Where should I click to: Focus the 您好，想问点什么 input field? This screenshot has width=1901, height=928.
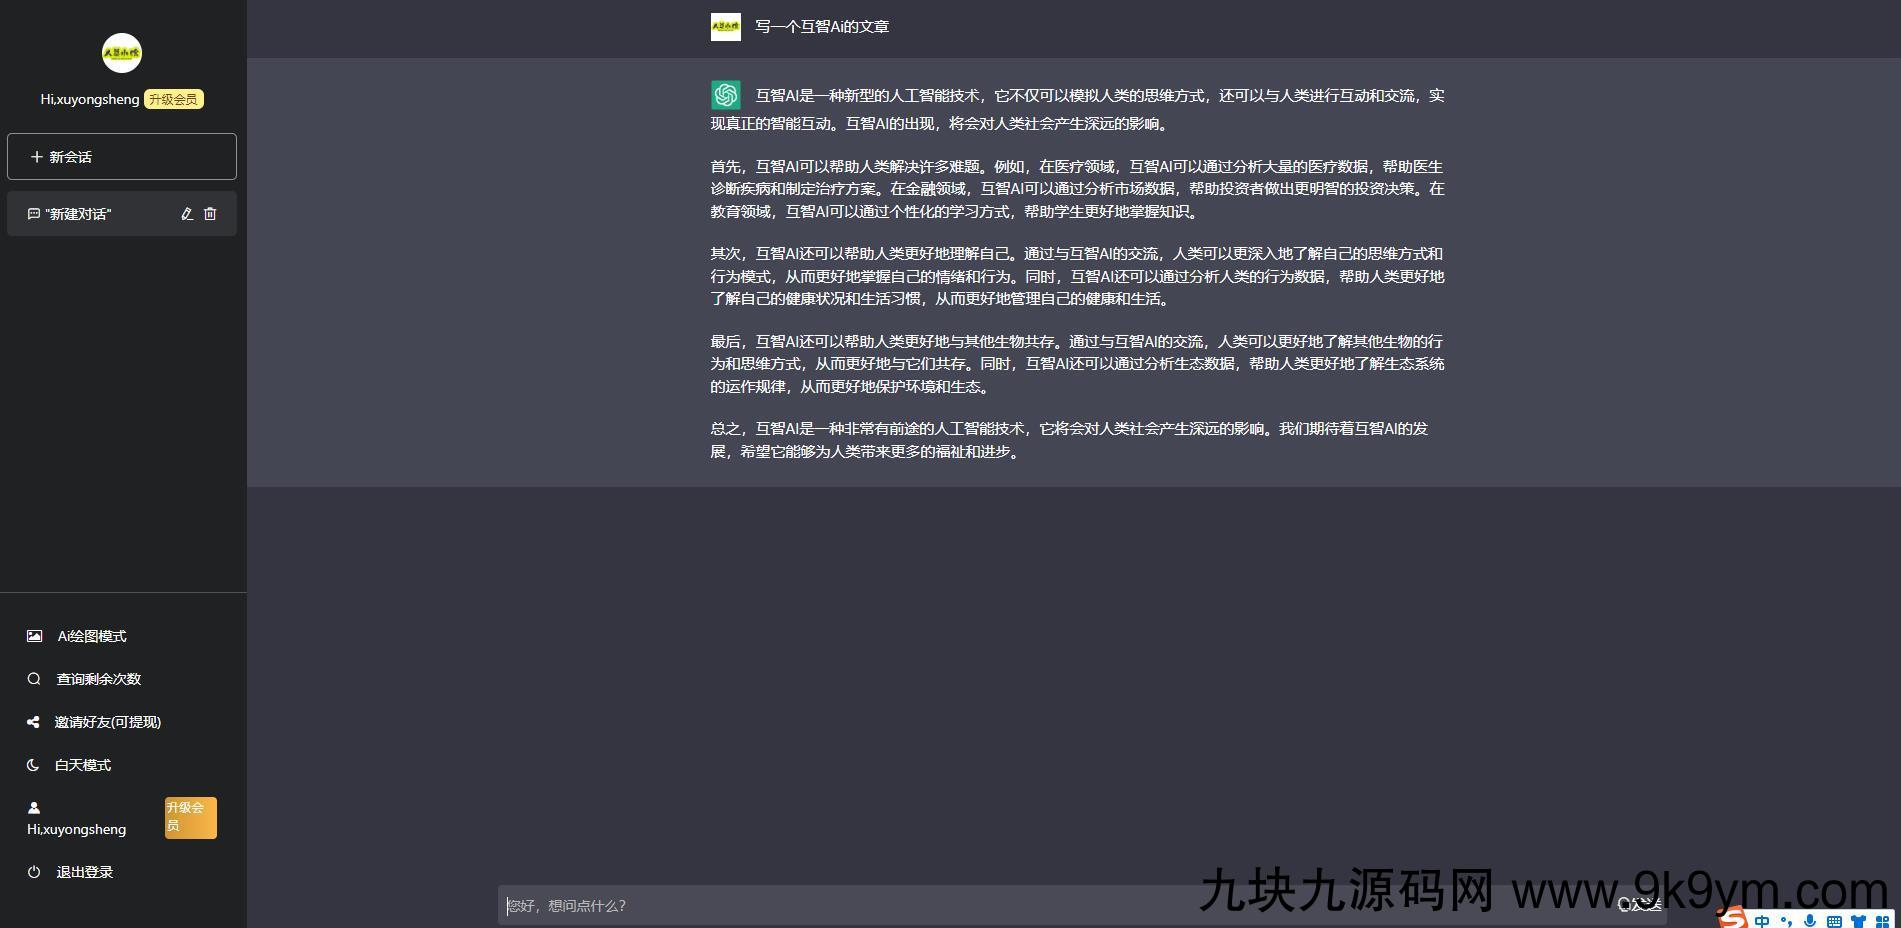(x=1055, y=905)
